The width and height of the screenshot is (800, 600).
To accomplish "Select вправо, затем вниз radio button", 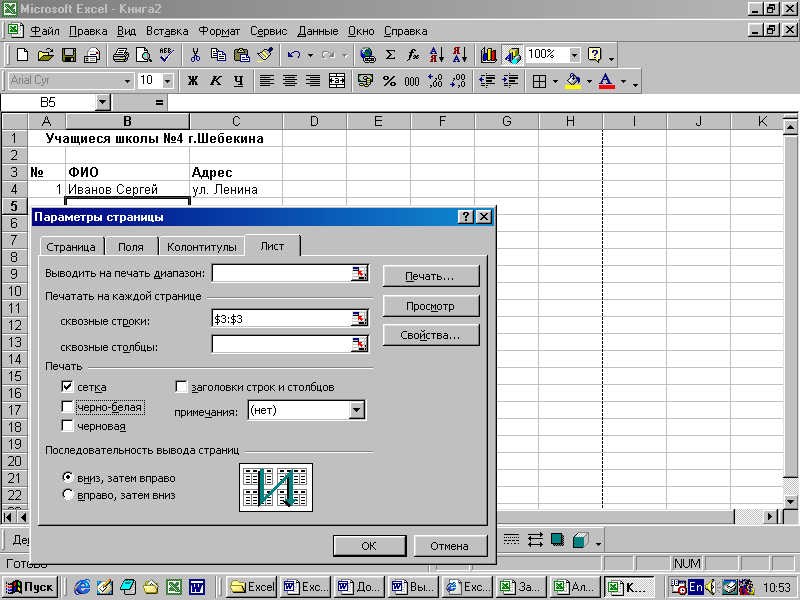I will 67,494.
